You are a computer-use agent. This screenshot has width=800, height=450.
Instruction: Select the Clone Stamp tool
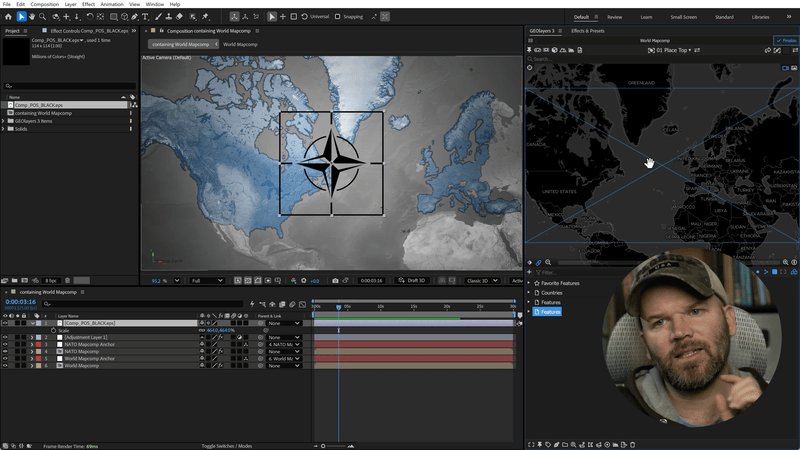tap(169, 16)
